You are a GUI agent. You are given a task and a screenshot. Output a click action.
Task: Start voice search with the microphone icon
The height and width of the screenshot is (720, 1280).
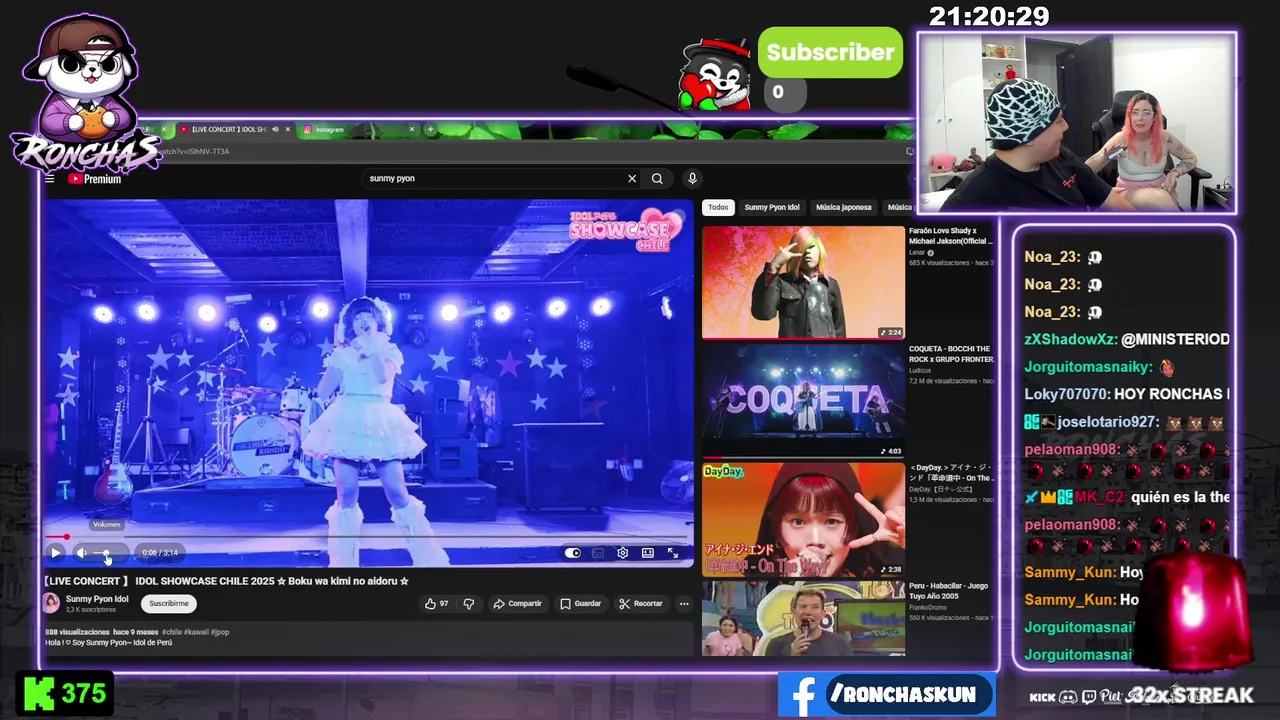tap(692, 178)
